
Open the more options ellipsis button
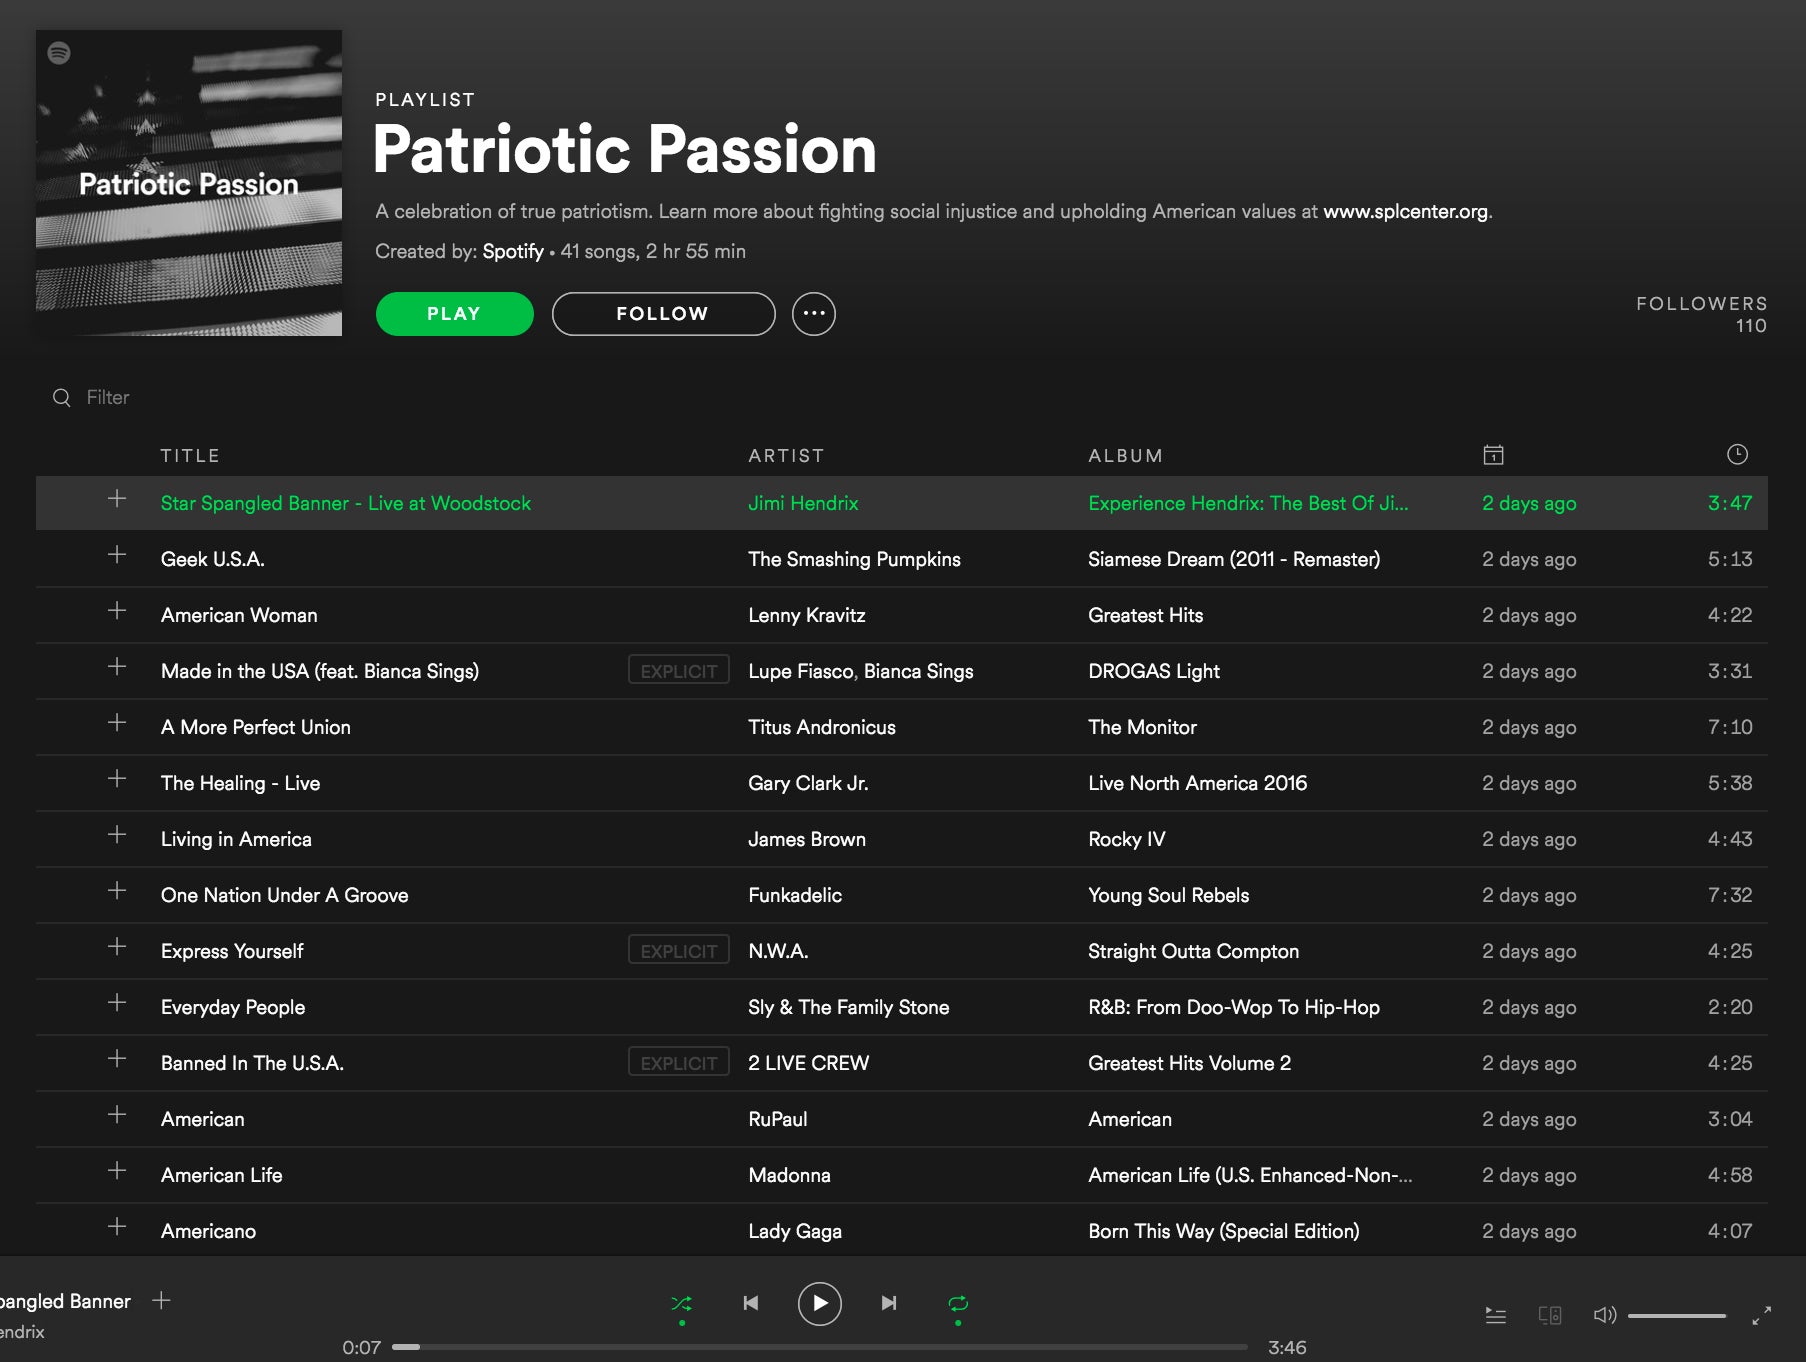814,314
